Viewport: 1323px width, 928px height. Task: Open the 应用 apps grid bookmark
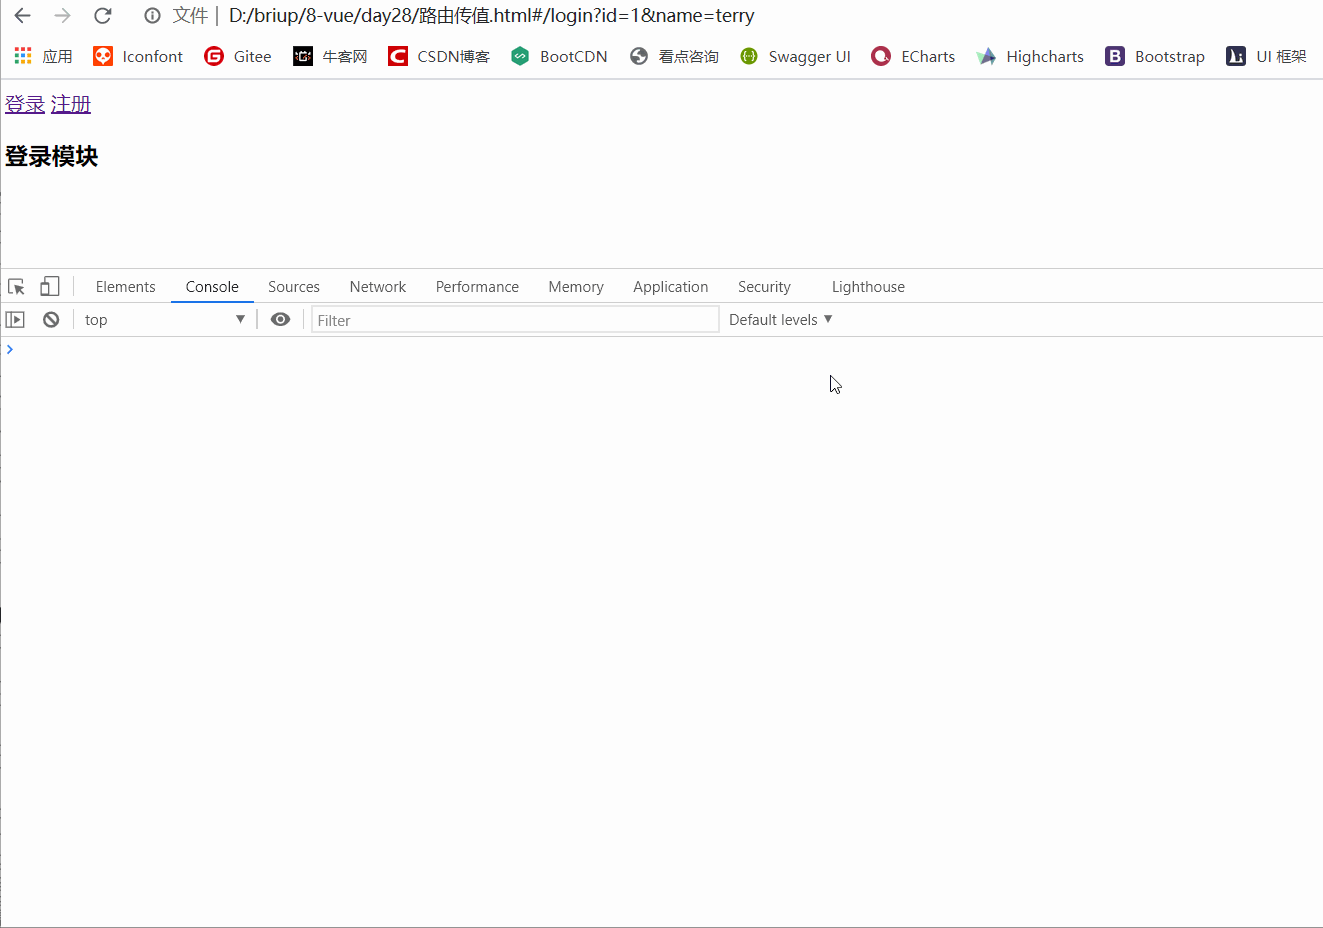click(43, 56)
